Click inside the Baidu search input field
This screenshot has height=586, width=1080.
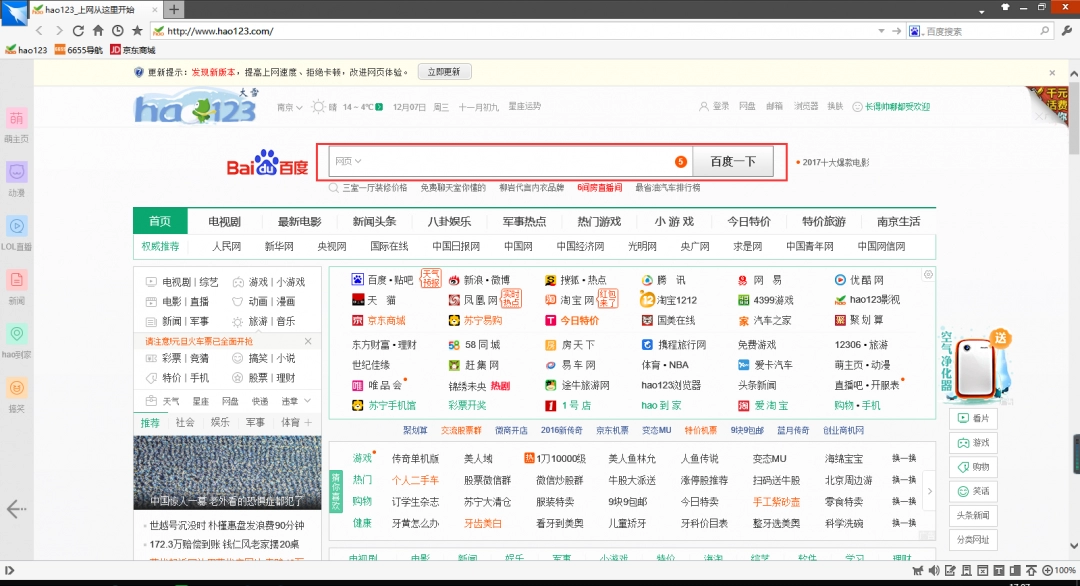click(x=500, y=161)
